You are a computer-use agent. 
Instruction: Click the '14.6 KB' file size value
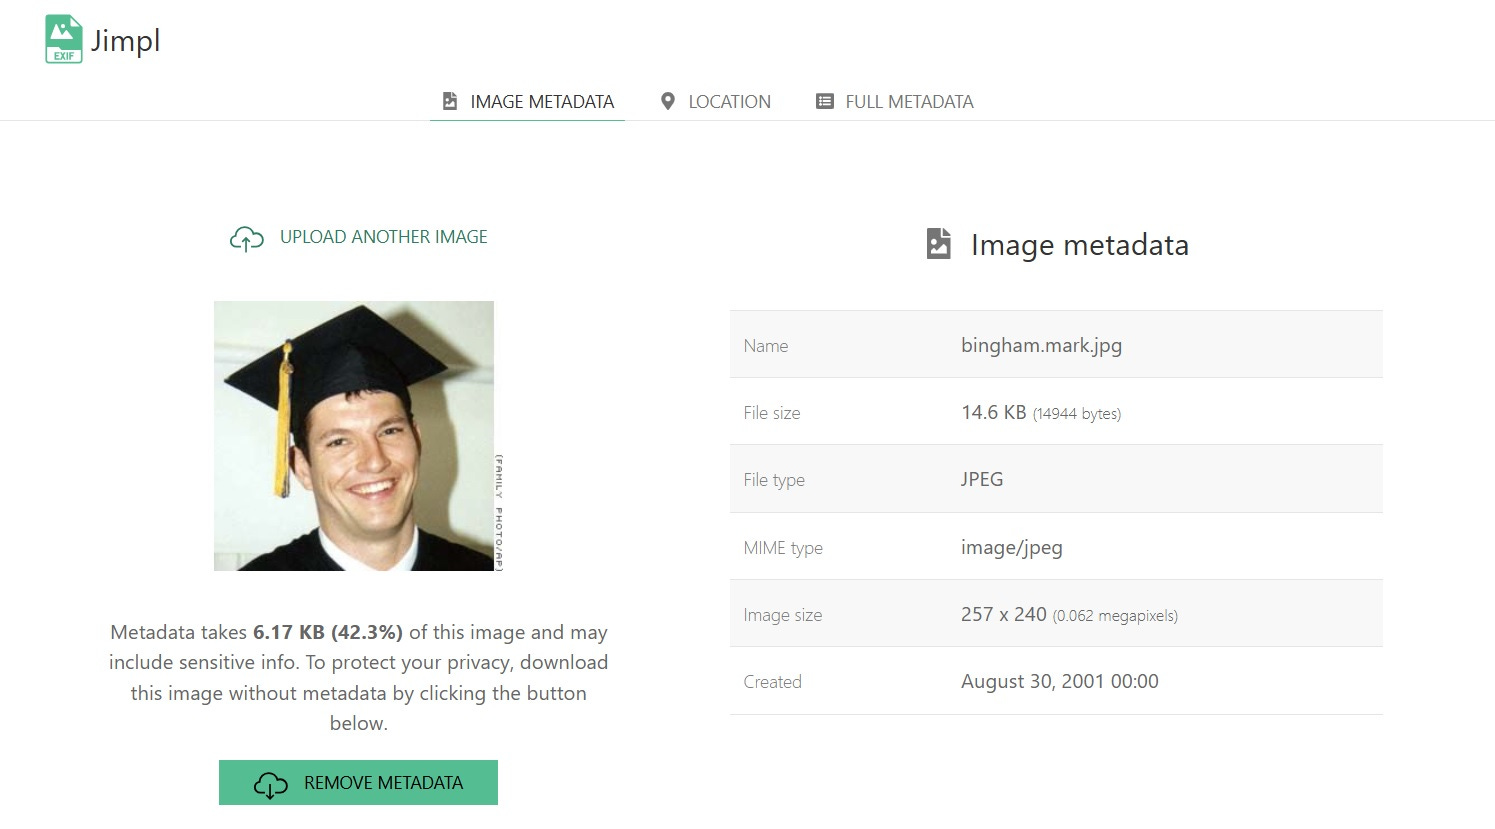pos(994,412)
